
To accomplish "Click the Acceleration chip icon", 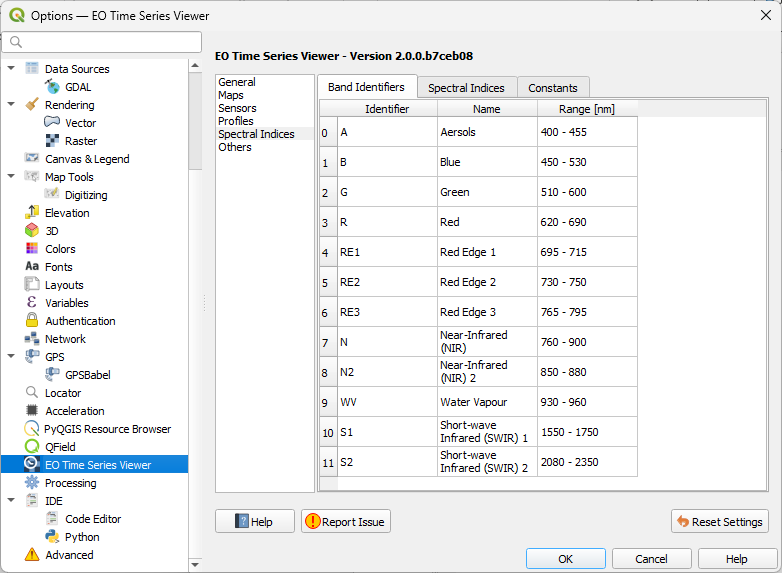I will (x=32, y=410).
